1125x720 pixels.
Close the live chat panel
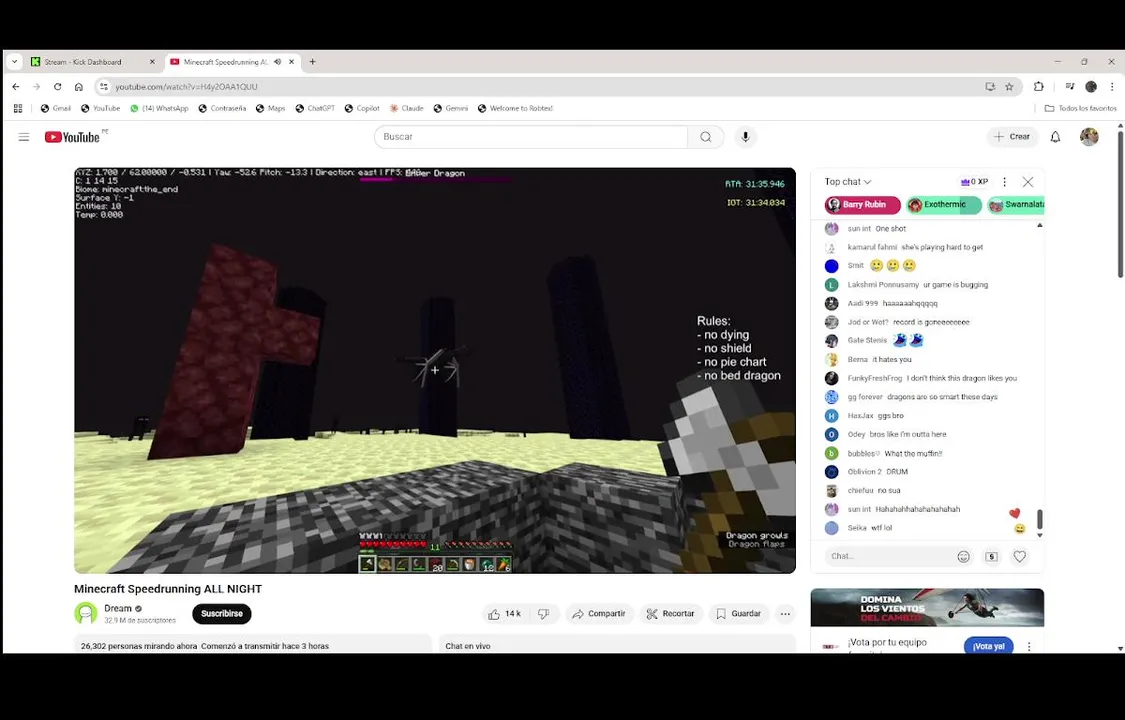coord(1028,182)
